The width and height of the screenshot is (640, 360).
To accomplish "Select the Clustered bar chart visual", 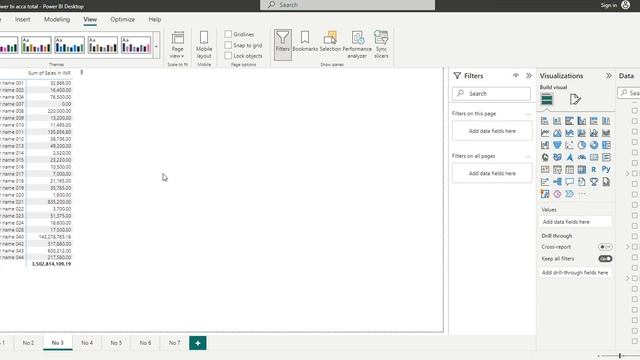I will click(x=569, y=121).
